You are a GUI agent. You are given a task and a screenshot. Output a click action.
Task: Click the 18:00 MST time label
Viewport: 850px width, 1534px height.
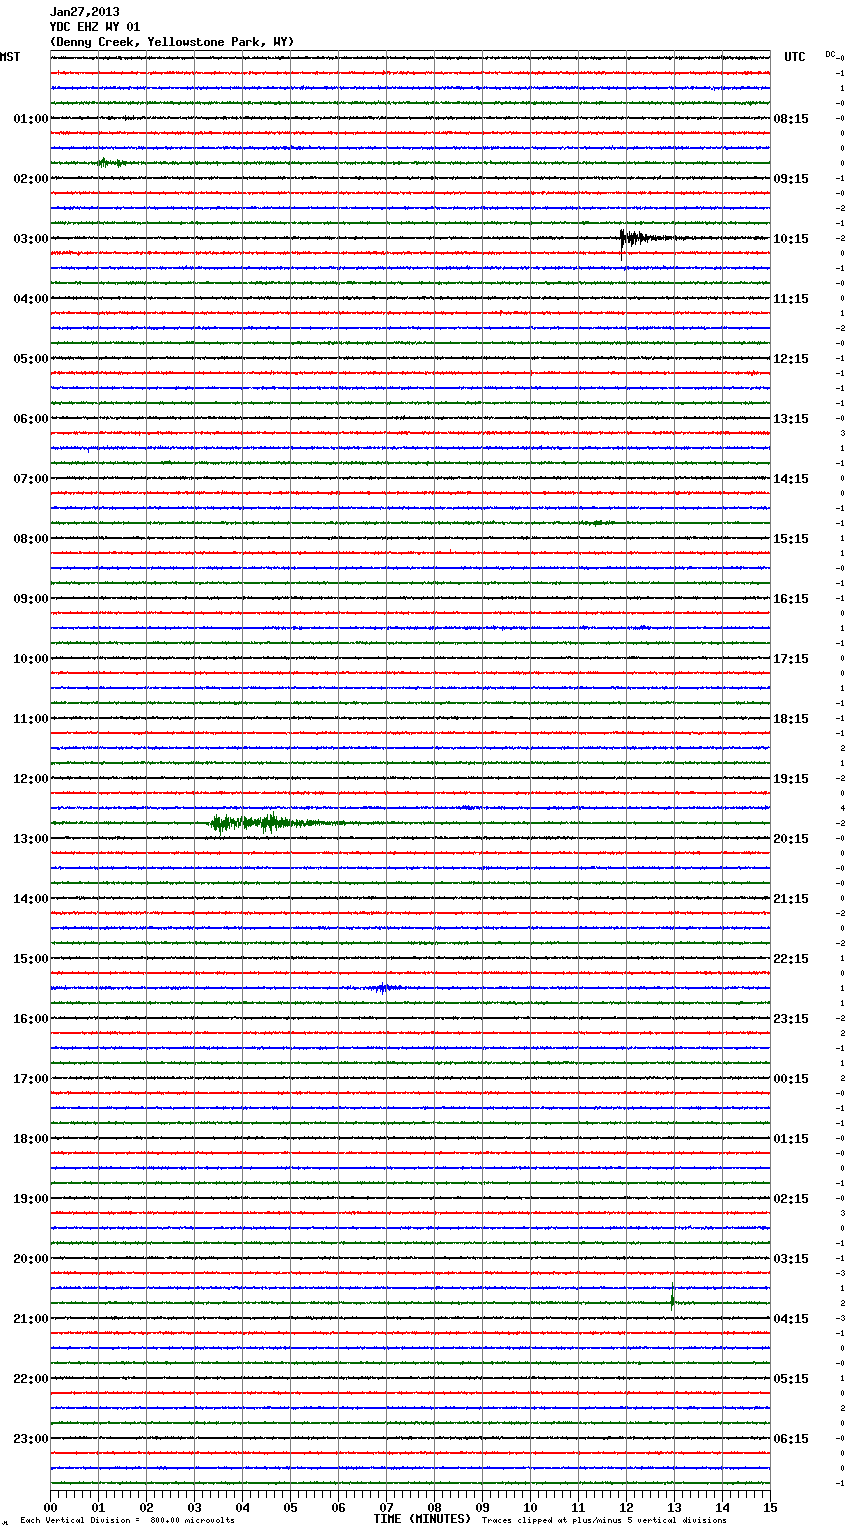pos(31,1139)
